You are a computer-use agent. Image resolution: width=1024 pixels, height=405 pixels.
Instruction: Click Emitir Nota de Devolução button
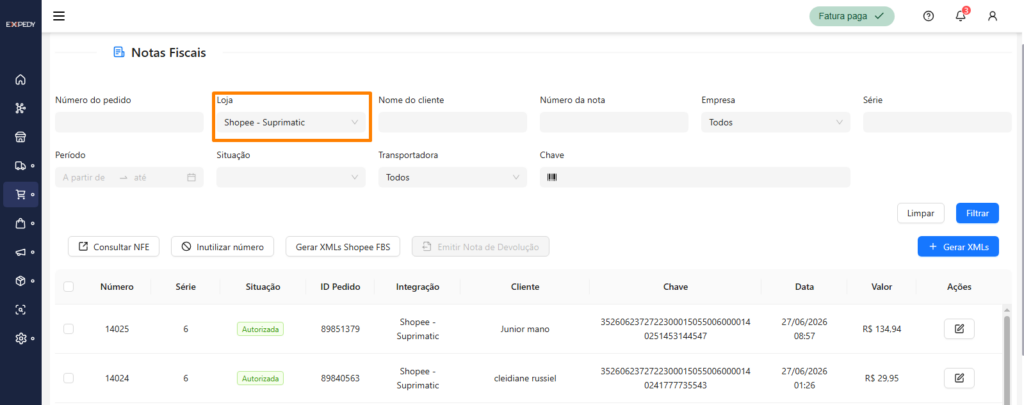pyautogui.click(x=481, y=247)
